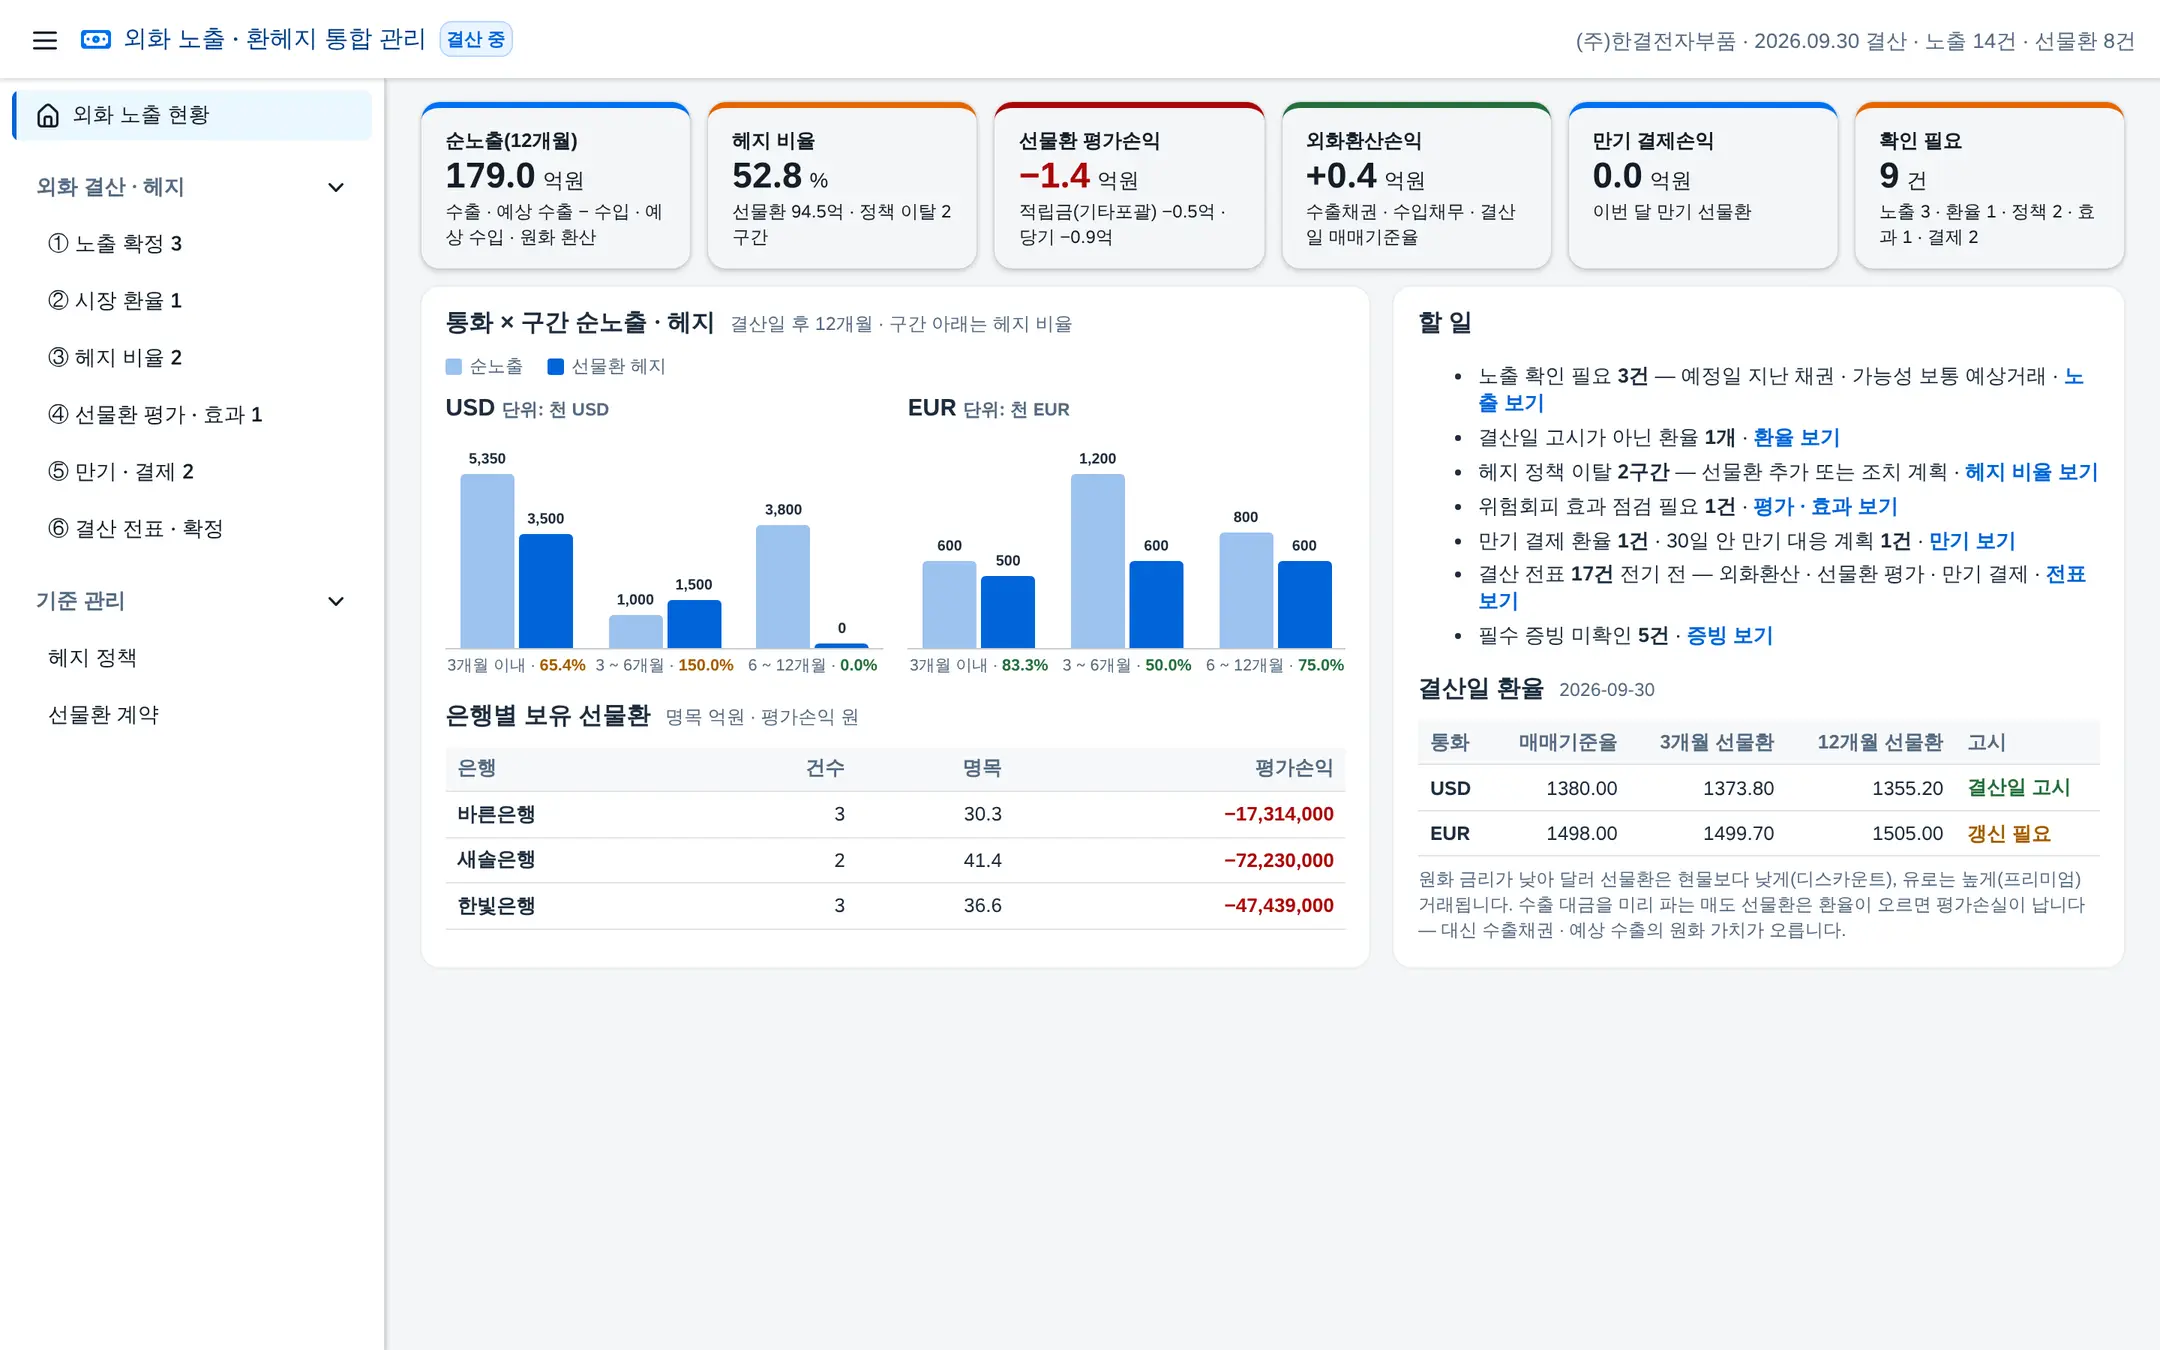The width and height of the screenshot is (2160, 1350).
Task: Follow the 환율 보기 link
Action: (x=1796, y=437)
